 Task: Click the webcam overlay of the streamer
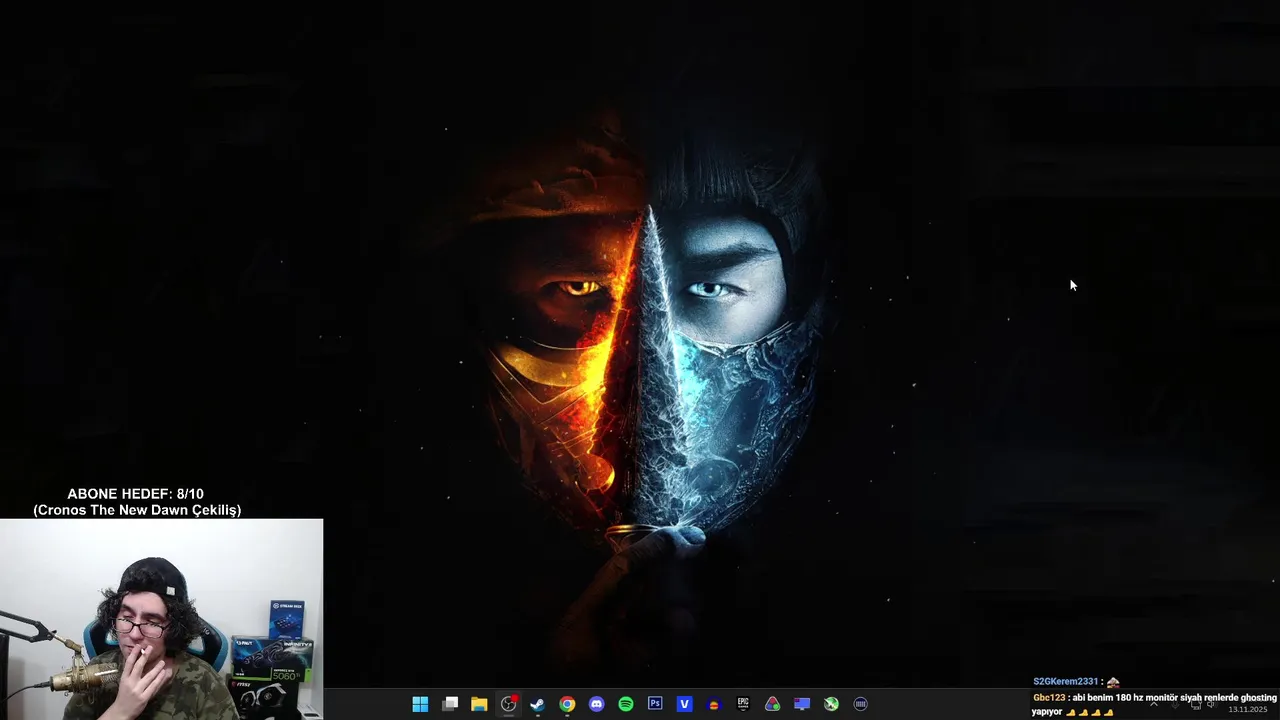(161, 619)
